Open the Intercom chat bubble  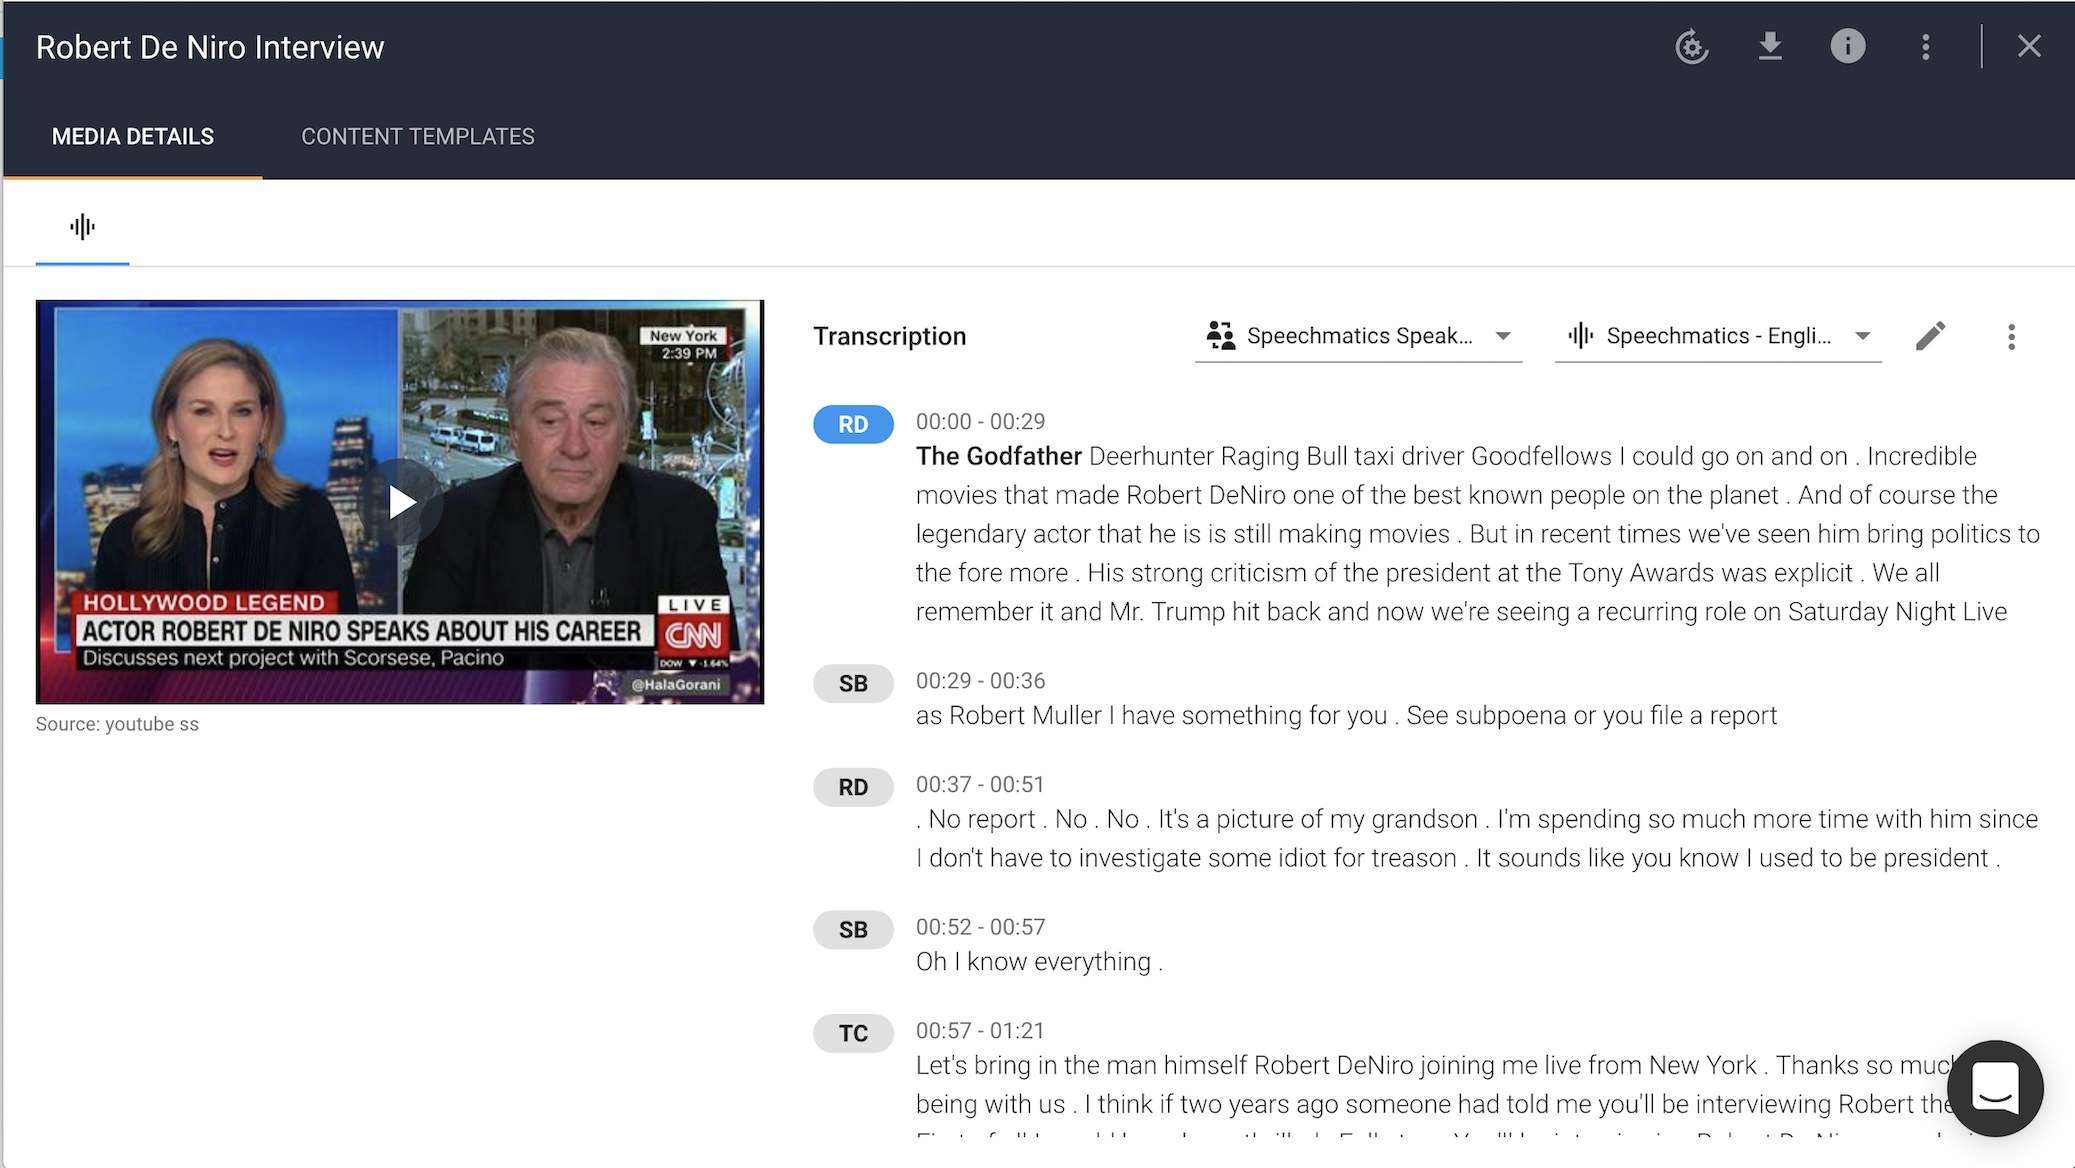coord(1995,1088)
